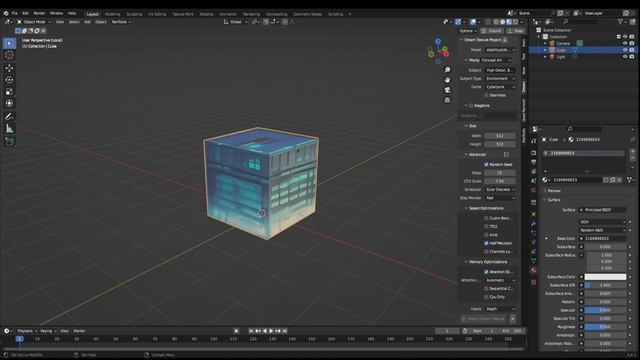Screen dimensions: 640x360
Task: Click the zoom magnifier viewport icon
Action: click(447, 70)
